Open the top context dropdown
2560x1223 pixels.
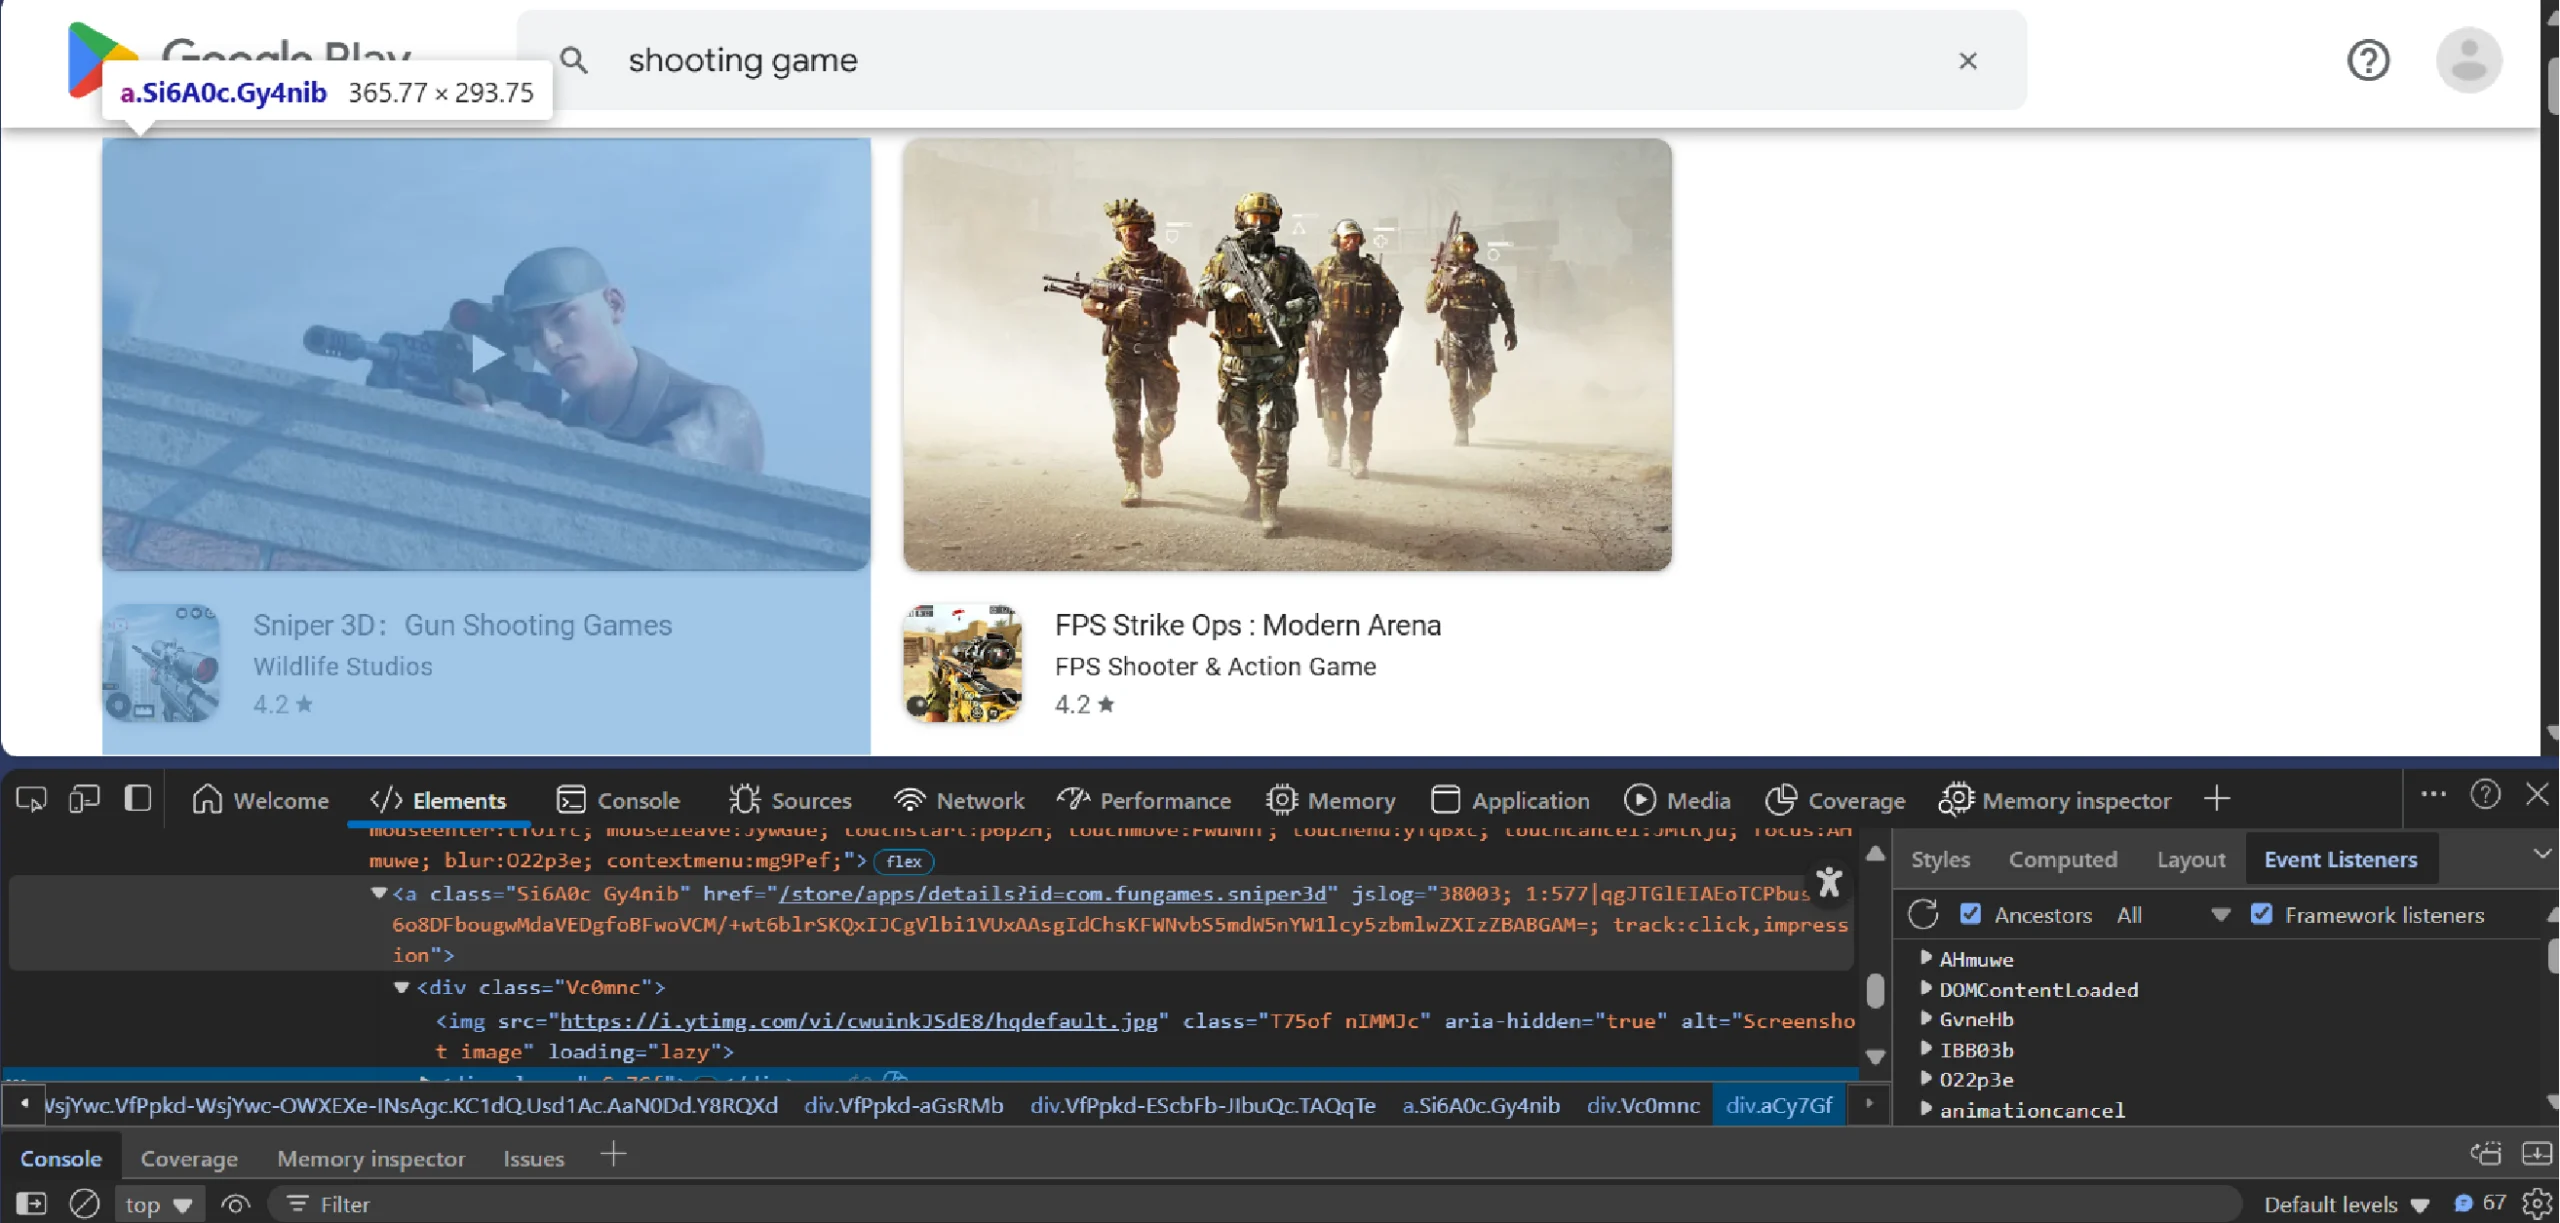pos(158,1204)
